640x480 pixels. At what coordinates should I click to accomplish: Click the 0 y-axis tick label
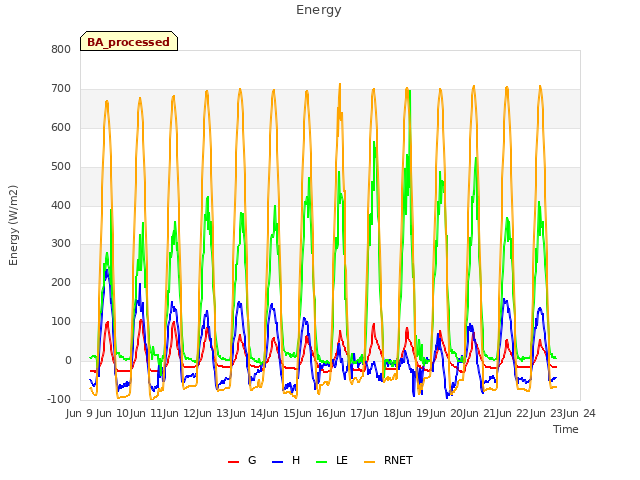click(x=68, y=360)
